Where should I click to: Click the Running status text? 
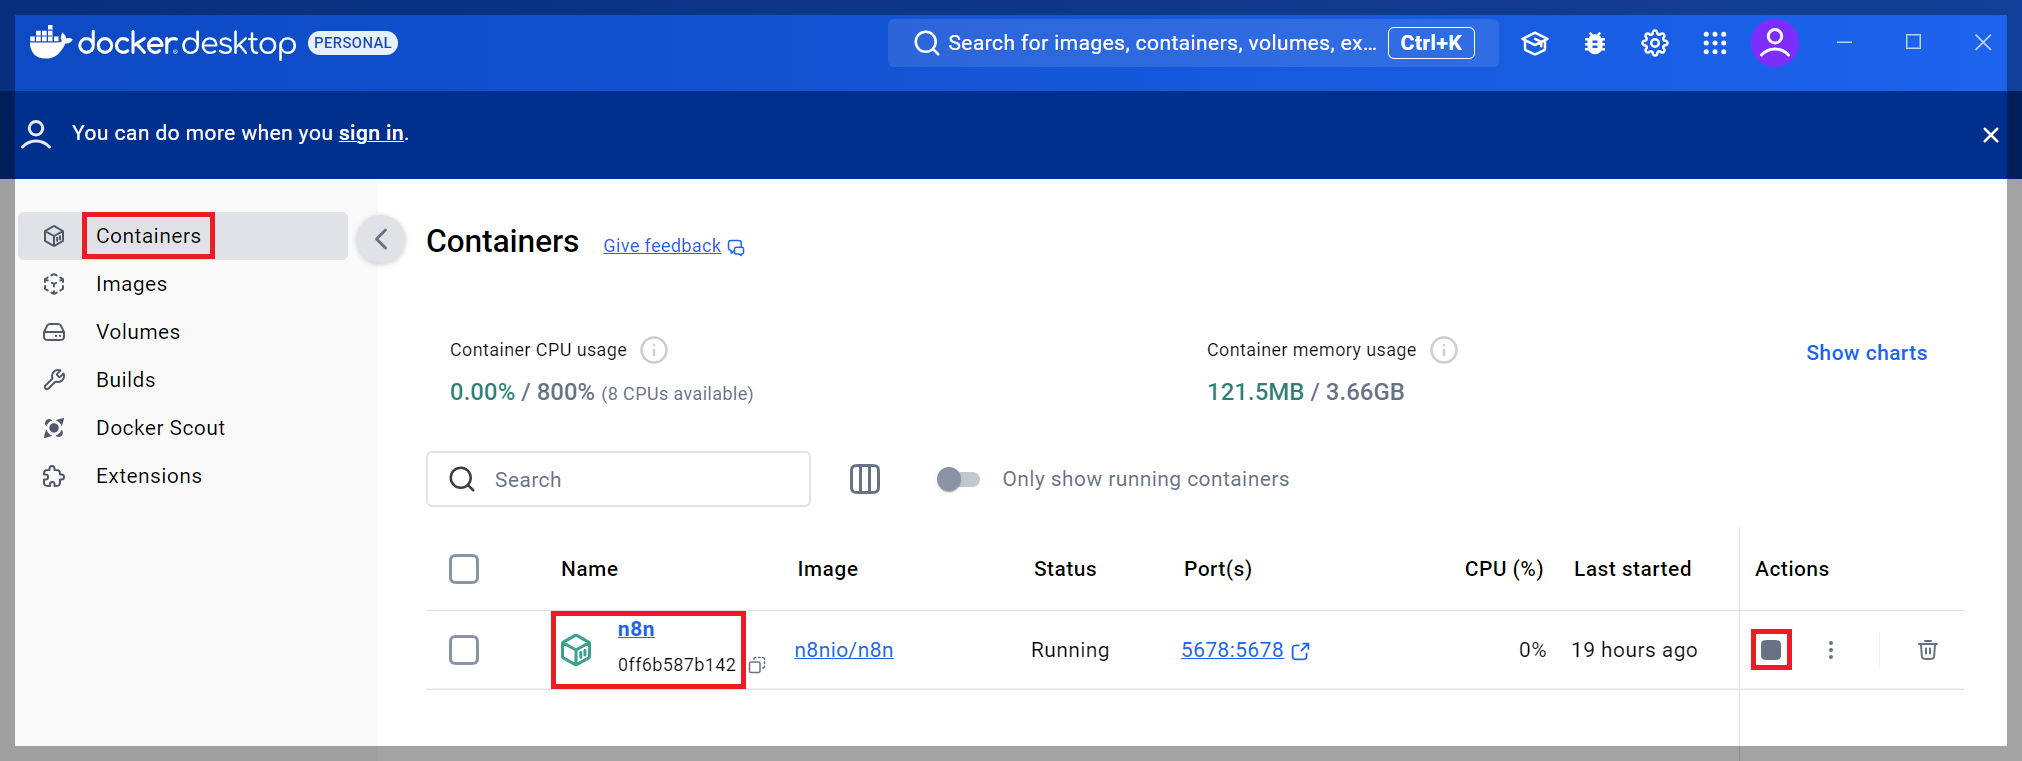(1070, 650)
